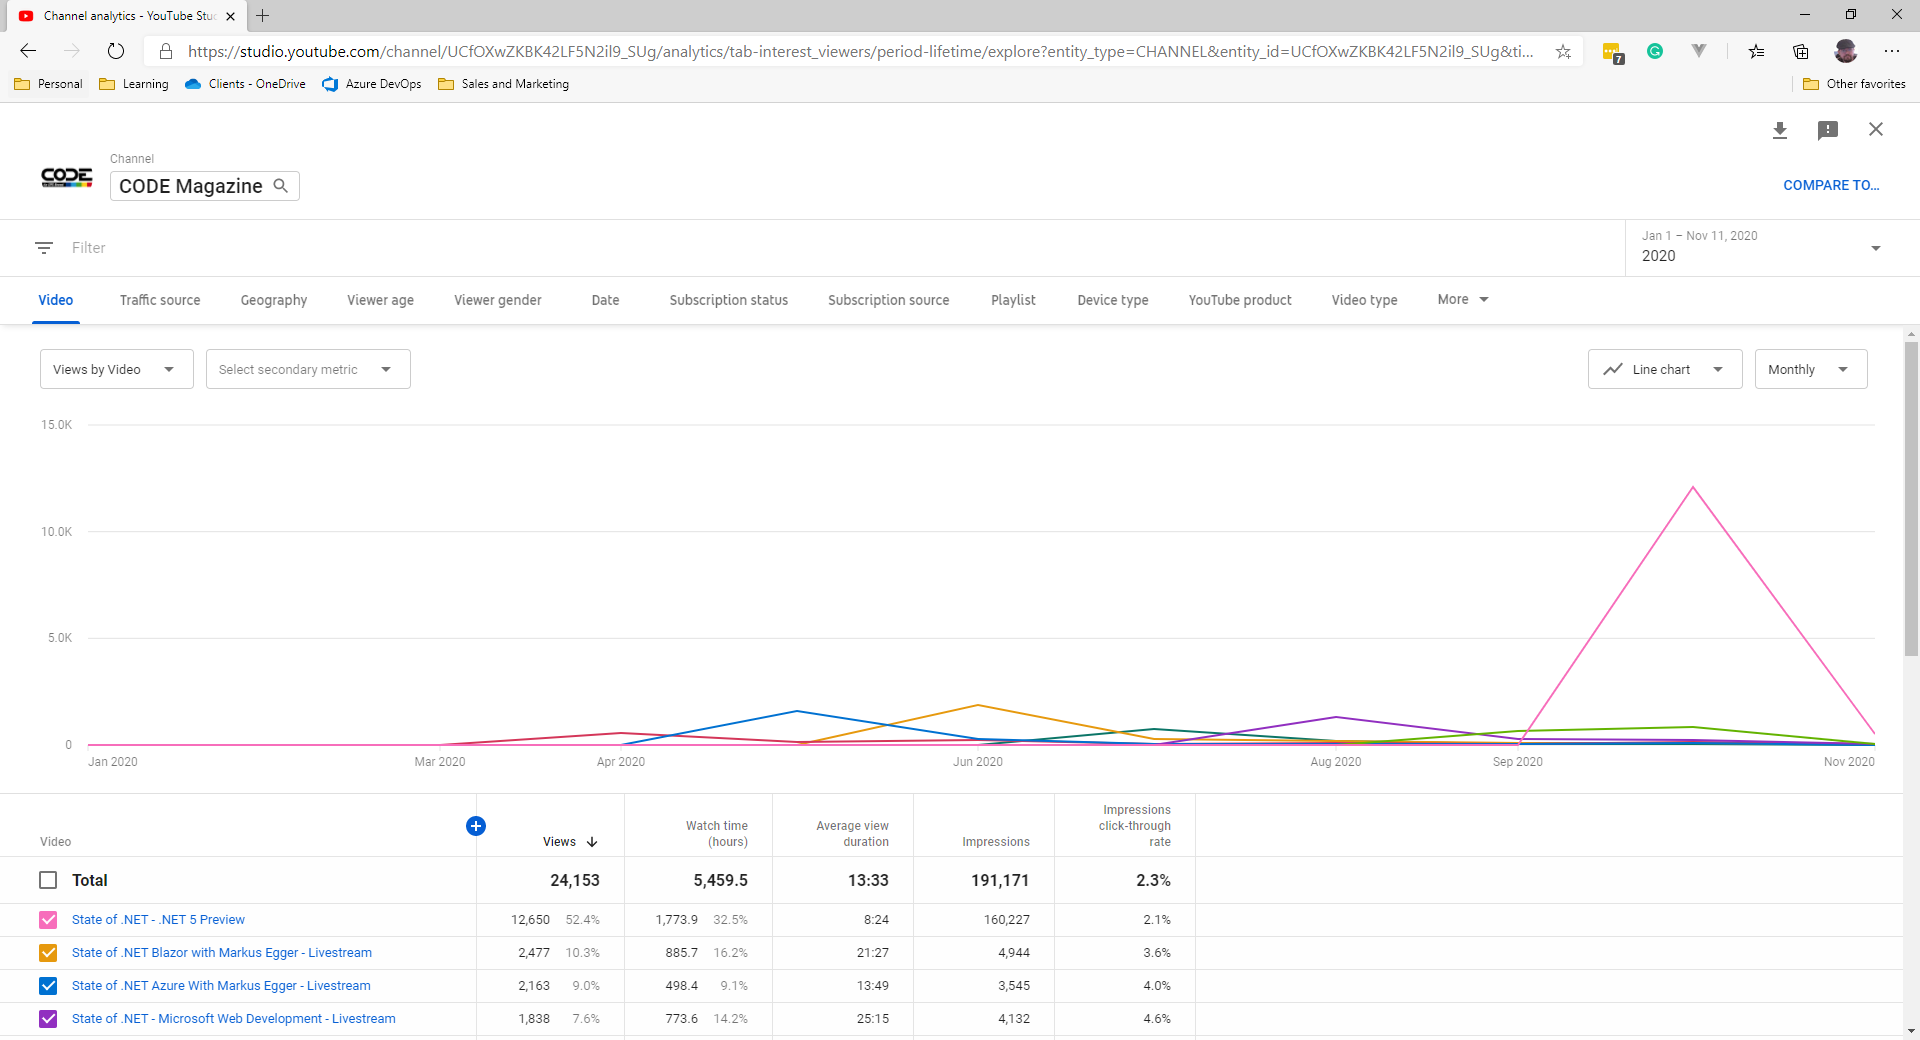Switch to the Viewer age tab
The height and width of the screenshot is (1040, 1920).
pyautogui.click(x=380, y=300)
